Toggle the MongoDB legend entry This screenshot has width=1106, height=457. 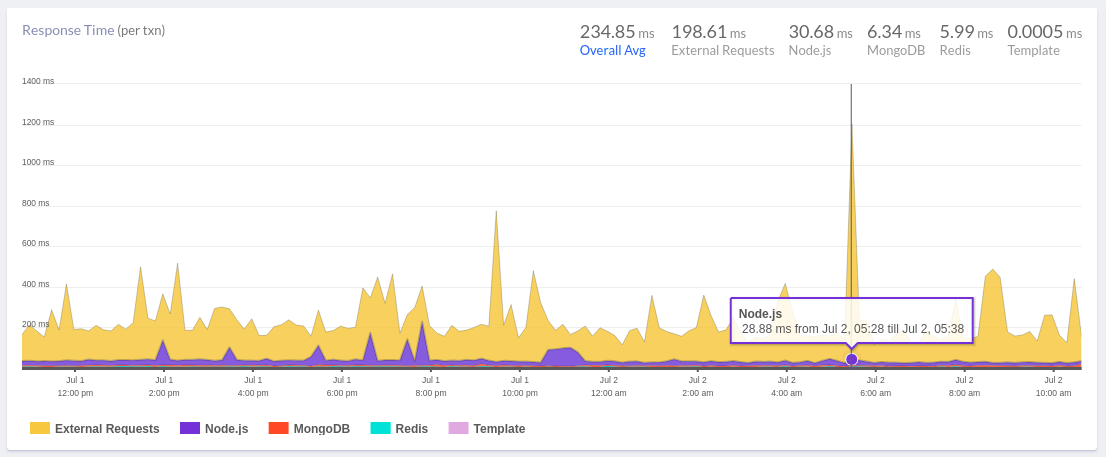(x=310, y=428)
